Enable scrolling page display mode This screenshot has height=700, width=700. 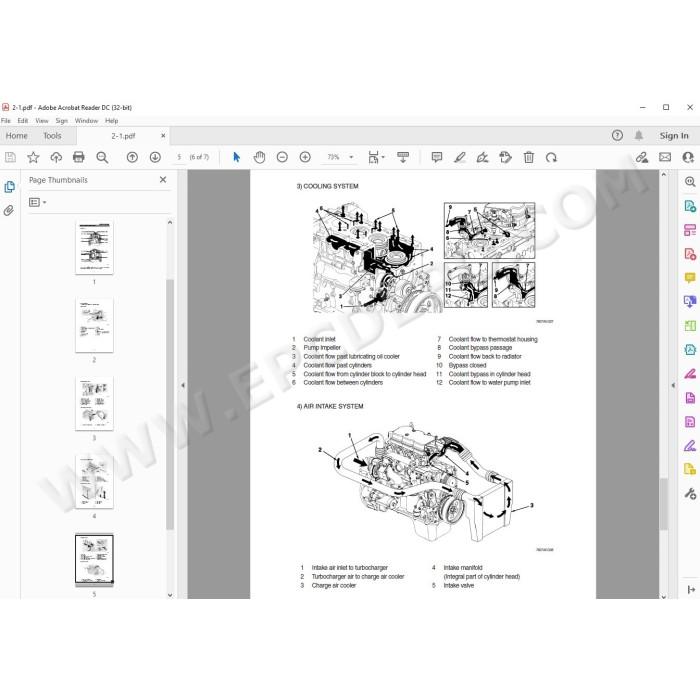(403, 157)
